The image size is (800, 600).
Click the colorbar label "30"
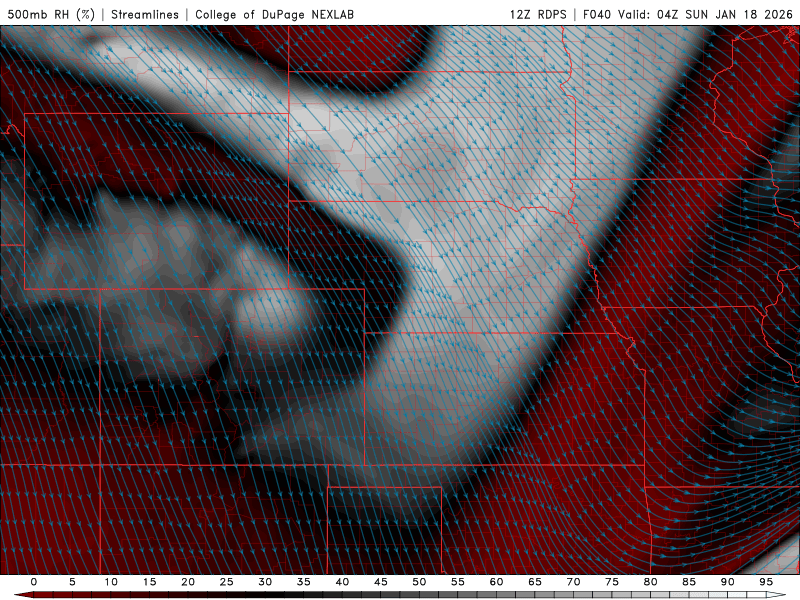pos(265,582)
